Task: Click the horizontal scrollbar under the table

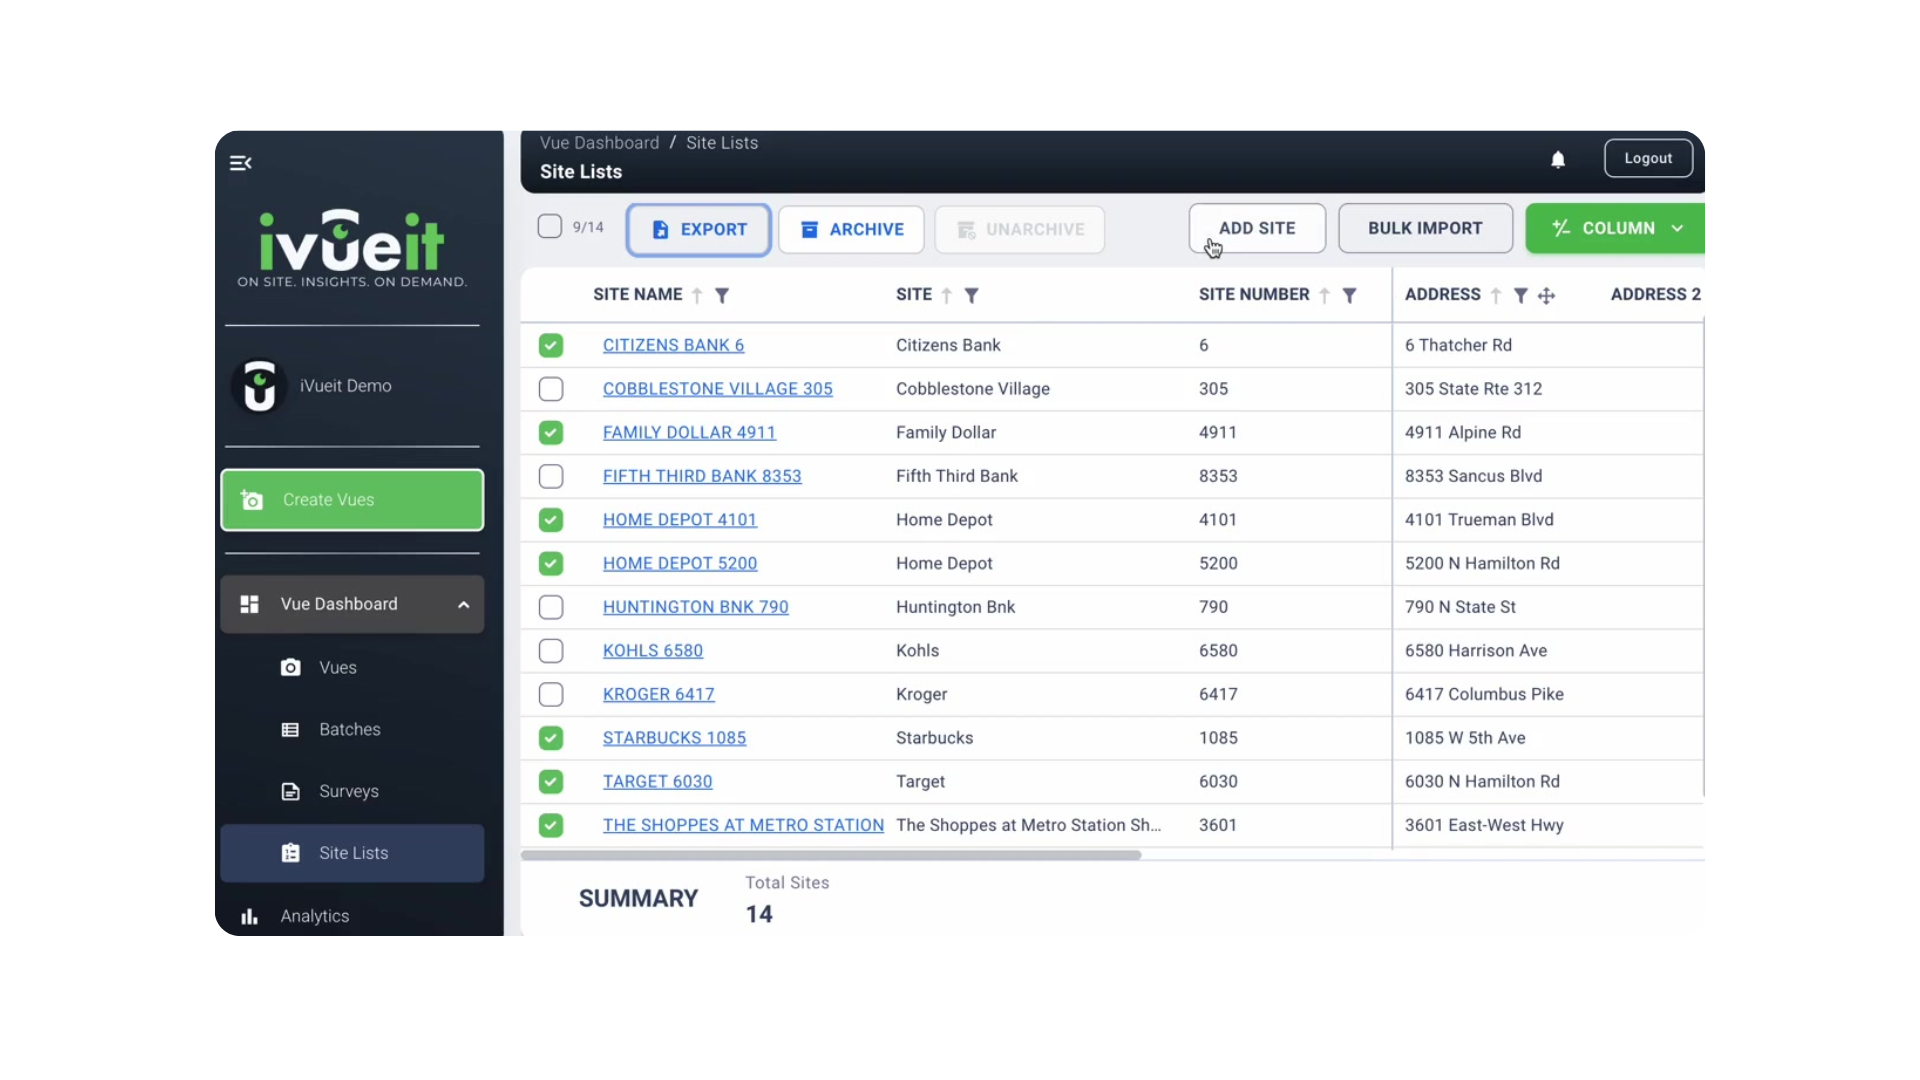Action: (830, 855)
